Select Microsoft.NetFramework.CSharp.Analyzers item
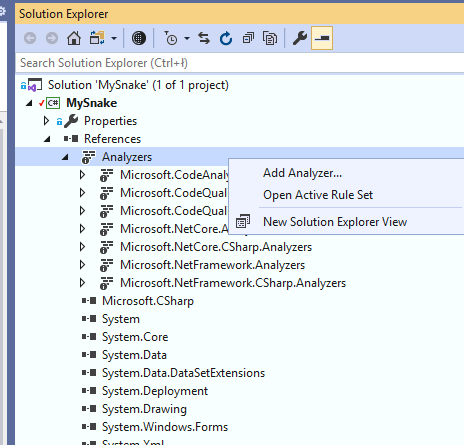 point(233,283)
